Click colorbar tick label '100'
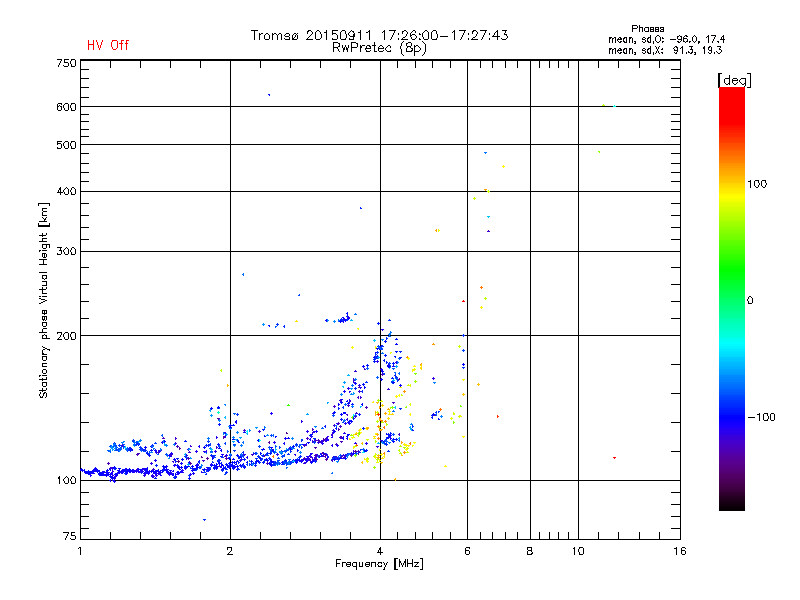 pyautogui.click(x=757, y=184)
